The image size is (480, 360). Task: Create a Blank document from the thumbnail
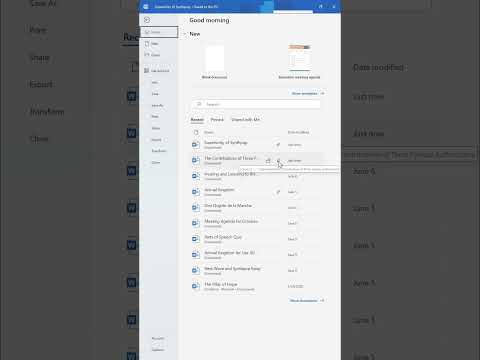(214, 58)
